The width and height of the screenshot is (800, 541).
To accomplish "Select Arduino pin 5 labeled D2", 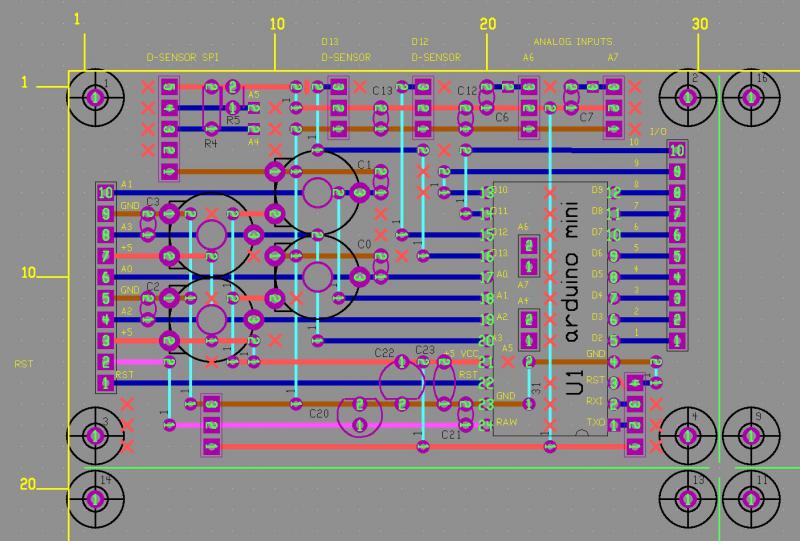I will coord(614,340).
